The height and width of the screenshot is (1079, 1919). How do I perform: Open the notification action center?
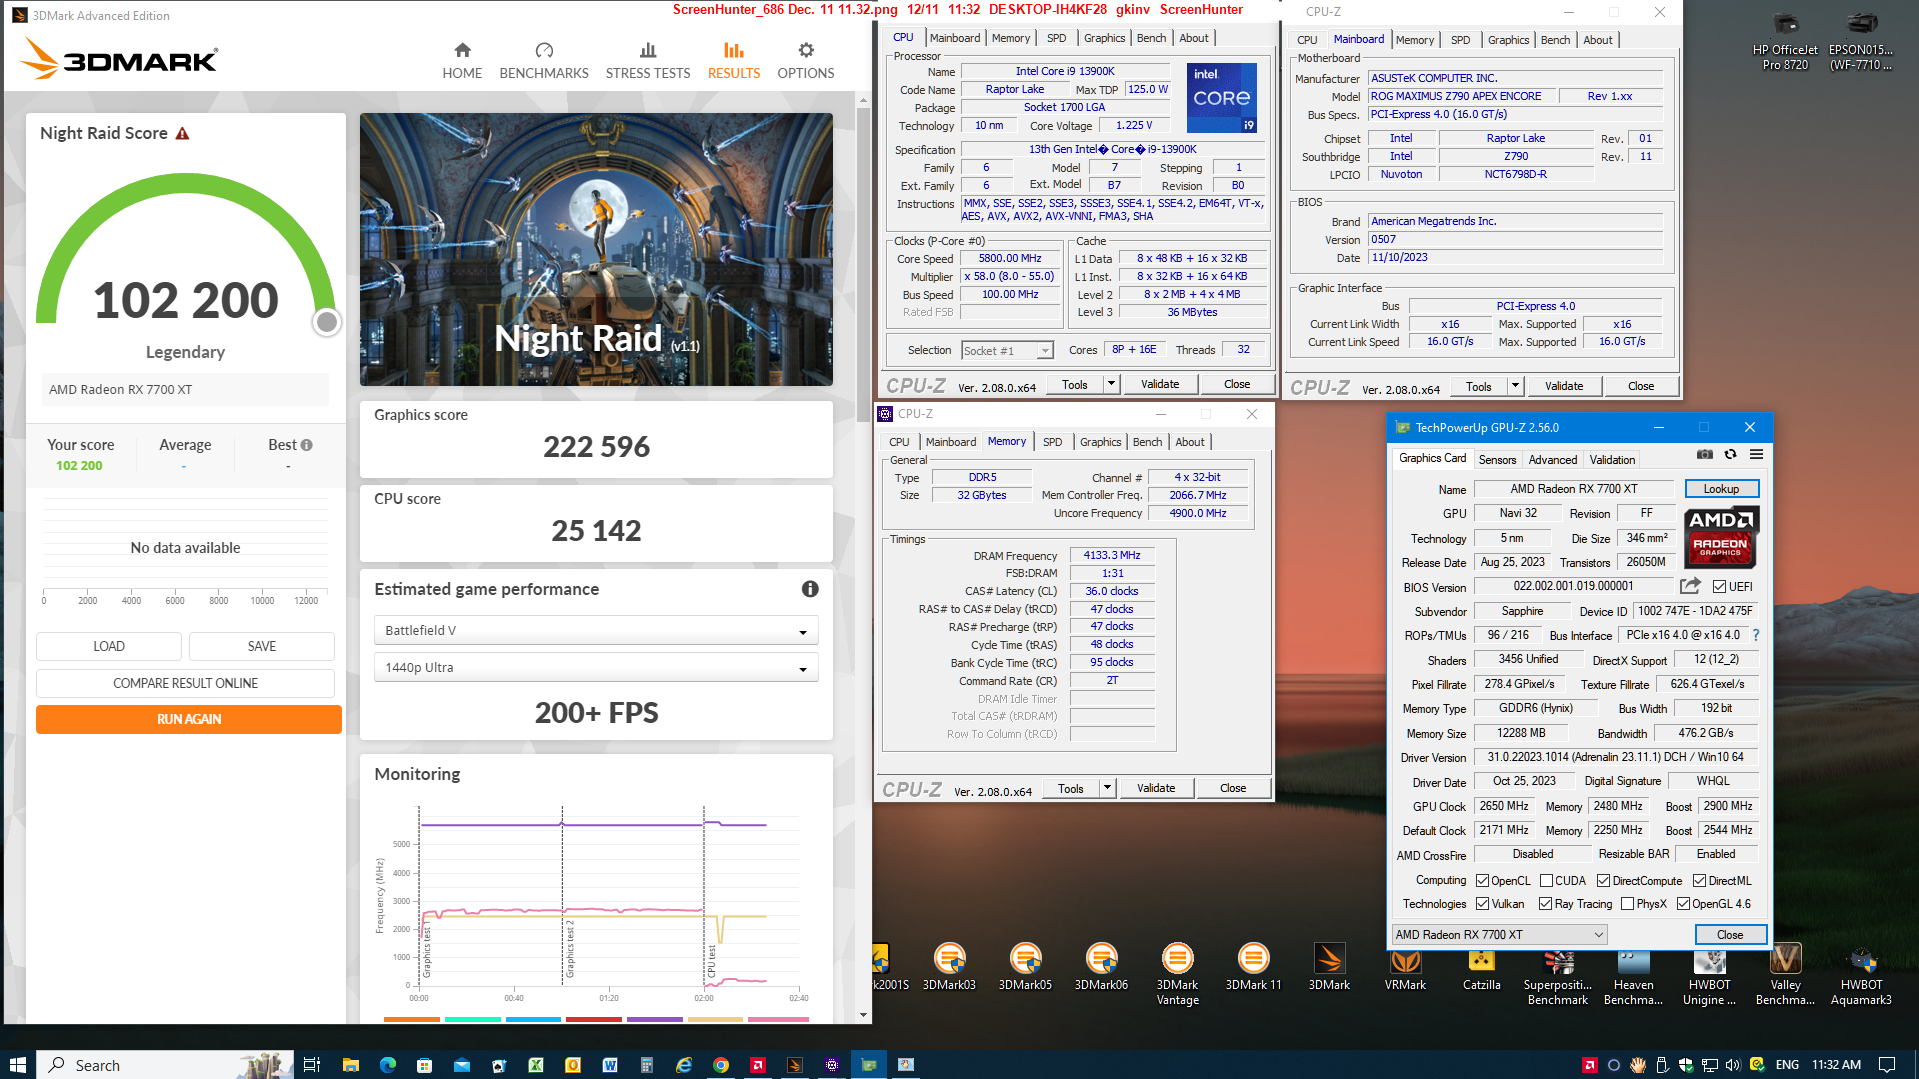(1886, 1065)
